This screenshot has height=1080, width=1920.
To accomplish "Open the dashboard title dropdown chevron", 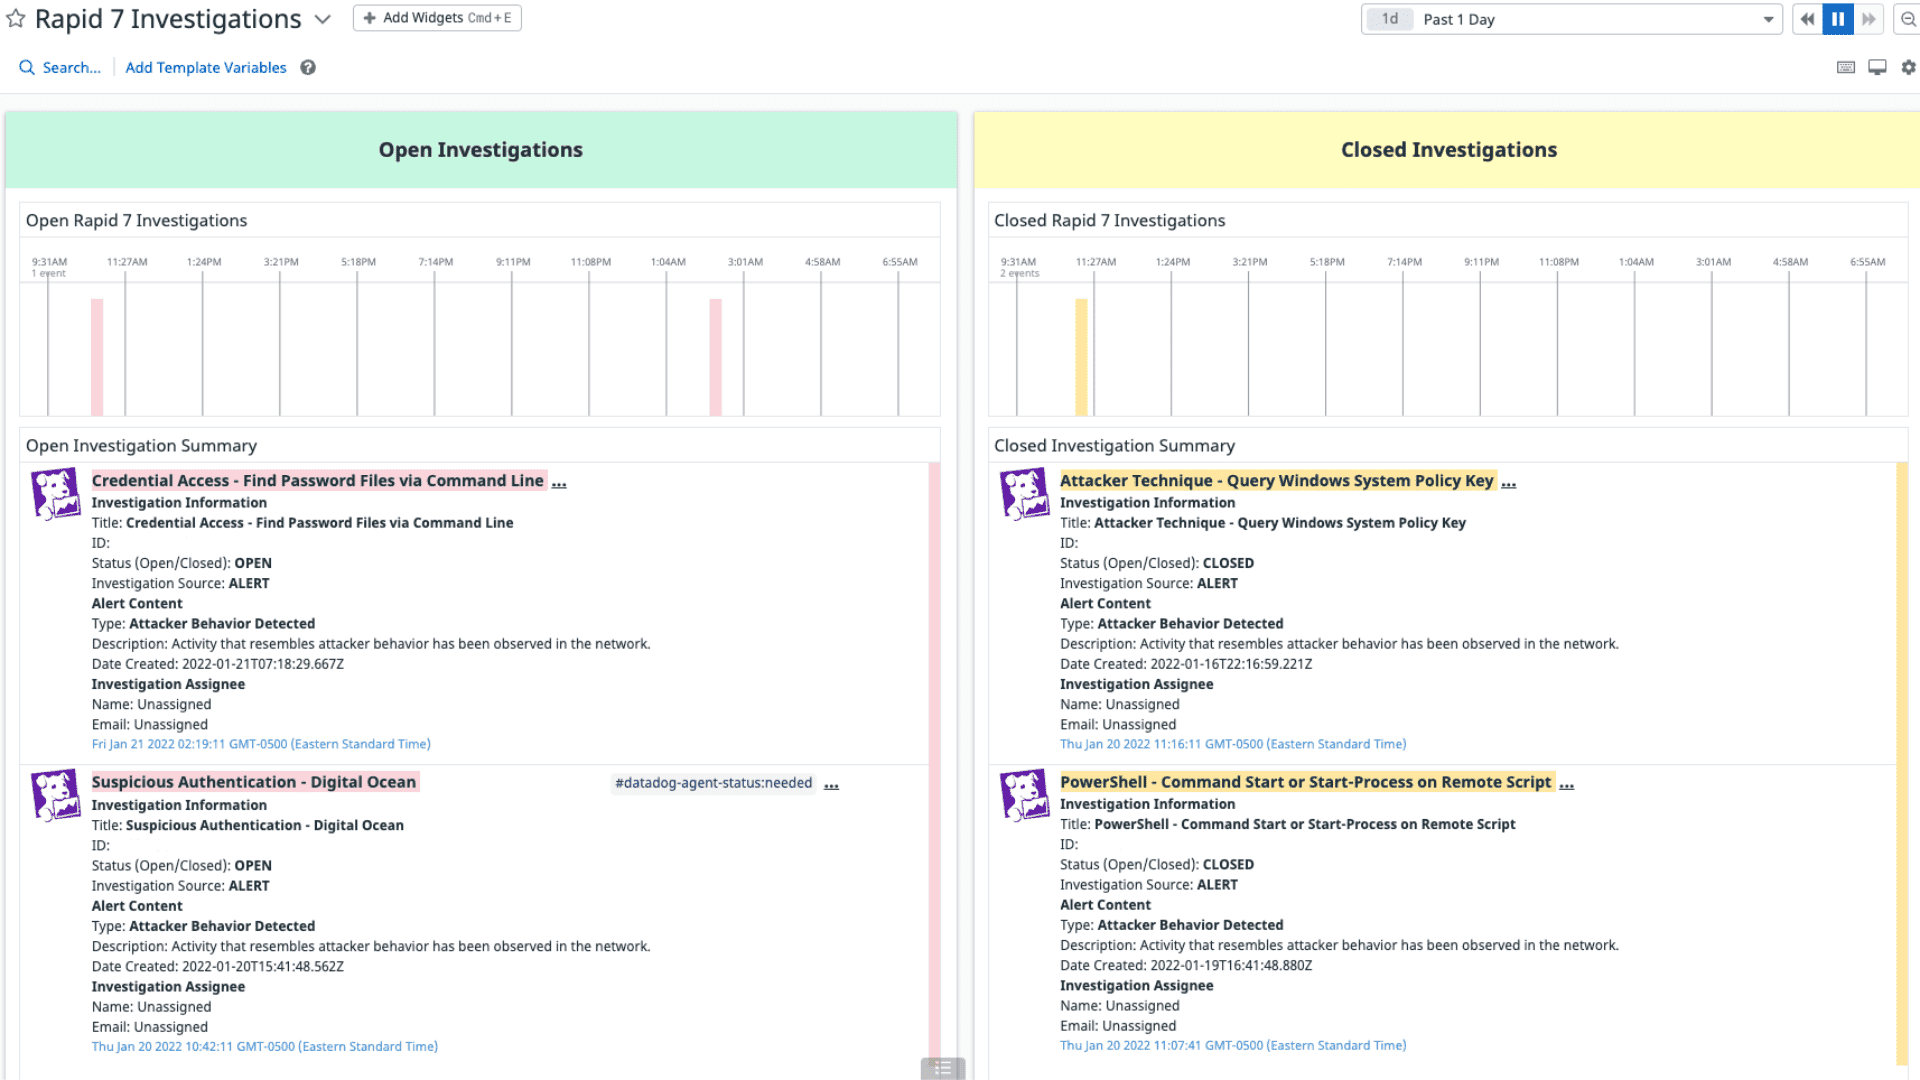I will 322,19.
